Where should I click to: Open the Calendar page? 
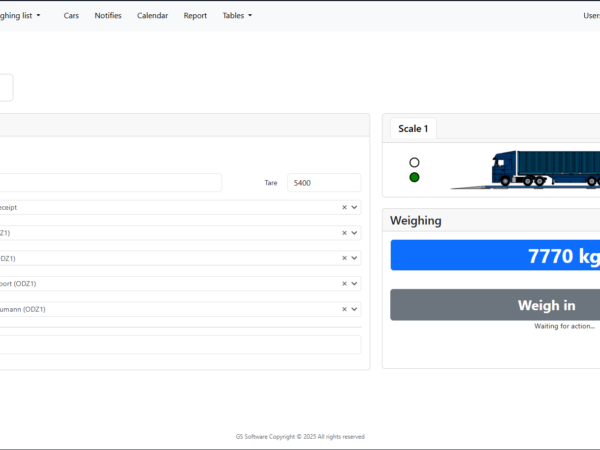tap(152, 16)
